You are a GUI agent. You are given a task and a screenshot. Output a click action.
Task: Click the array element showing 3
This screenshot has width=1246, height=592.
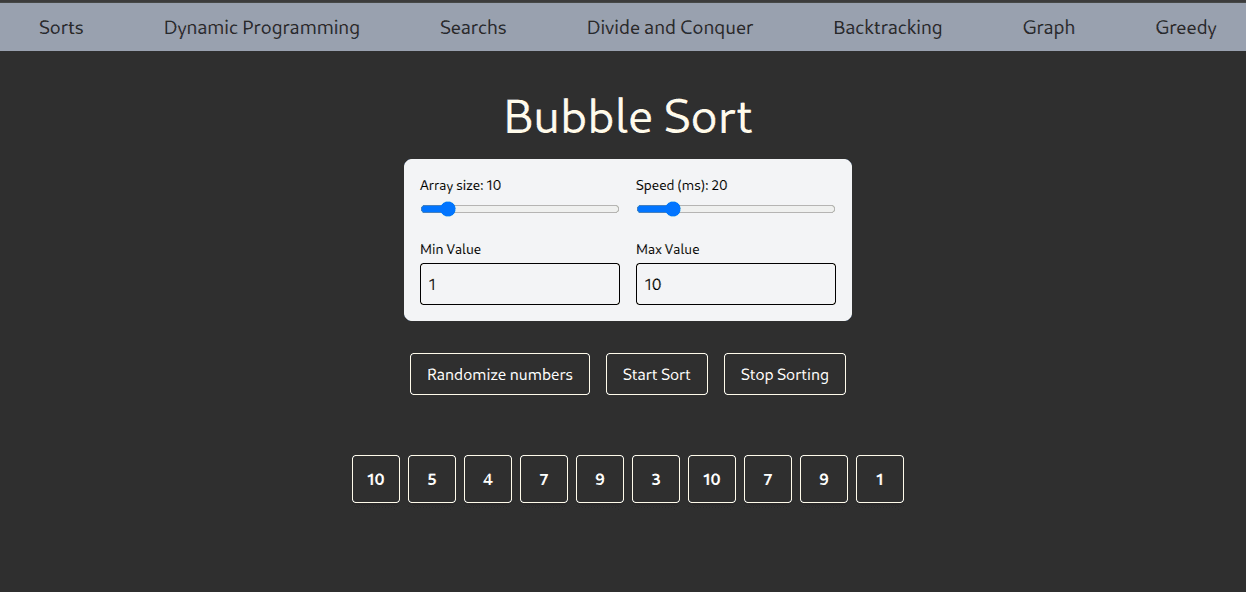[656, 479]
